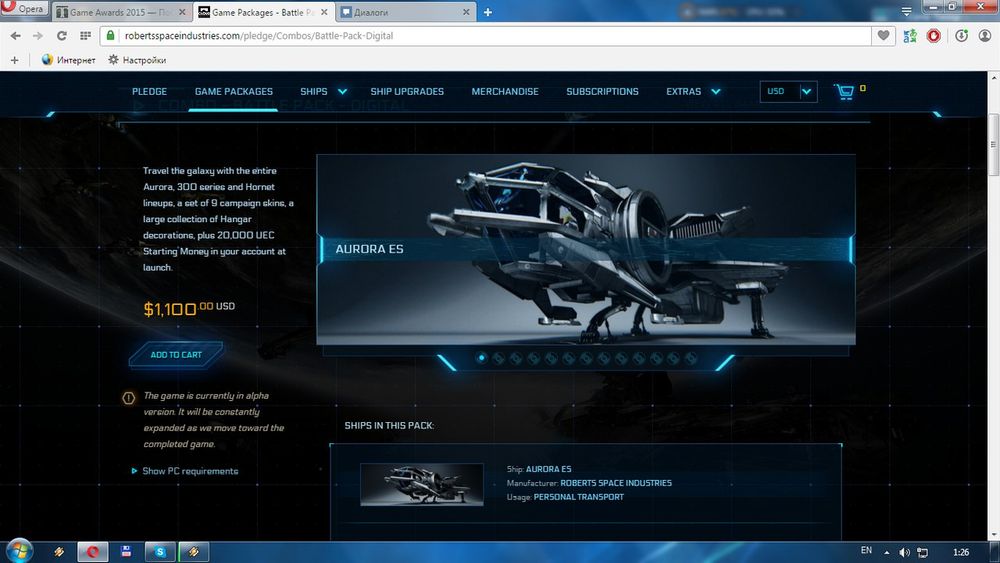Click the EN language indicator in taskbar
The width and height of the screenshot is (1000, 563).
click(866, 550)
